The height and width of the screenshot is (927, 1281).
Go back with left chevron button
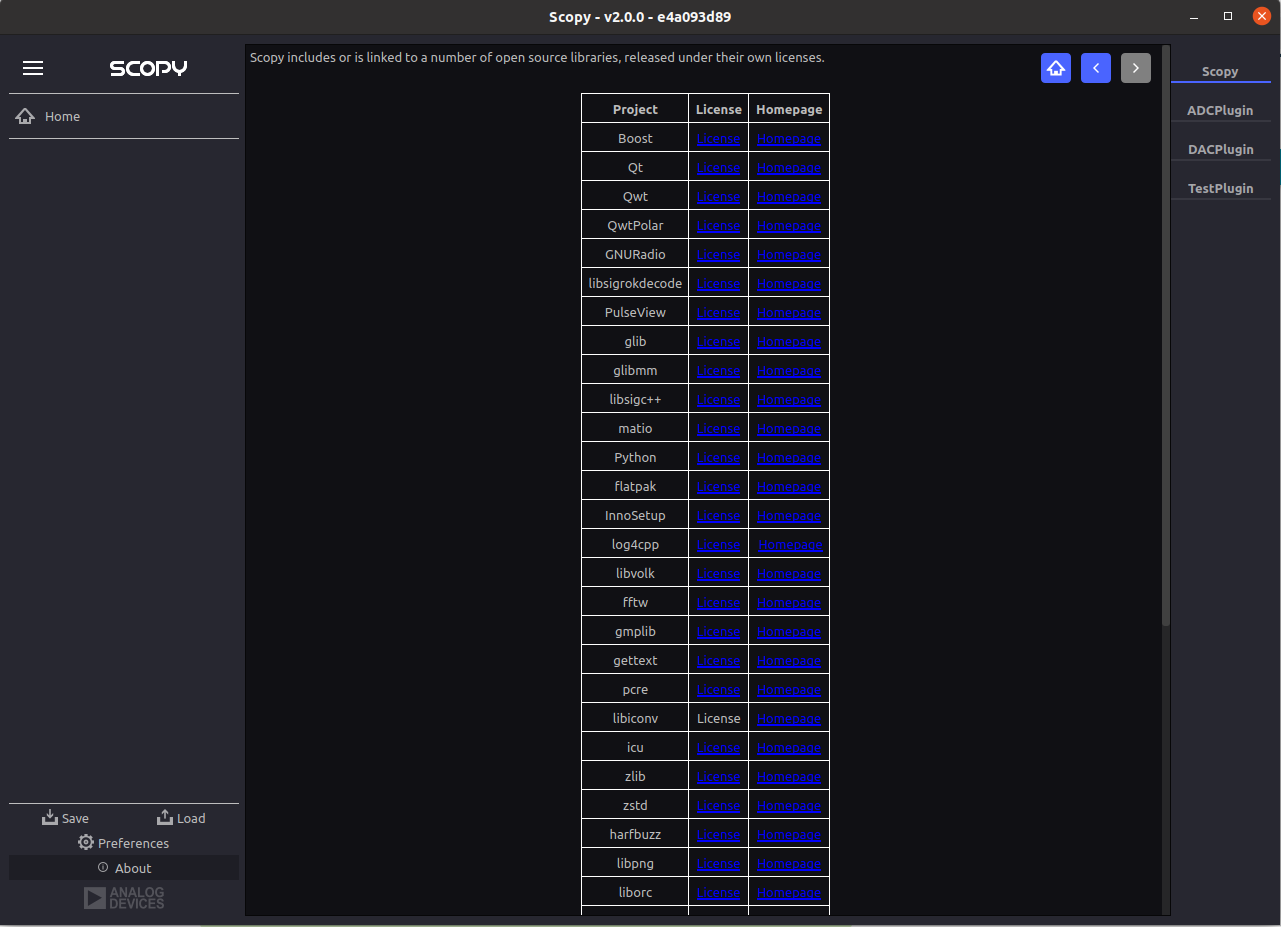(1096, 68)
